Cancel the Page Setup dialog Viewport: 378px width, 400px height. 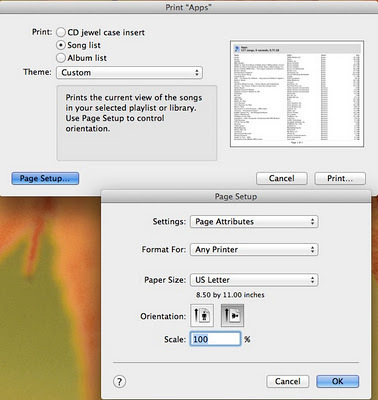coord(288,381)
